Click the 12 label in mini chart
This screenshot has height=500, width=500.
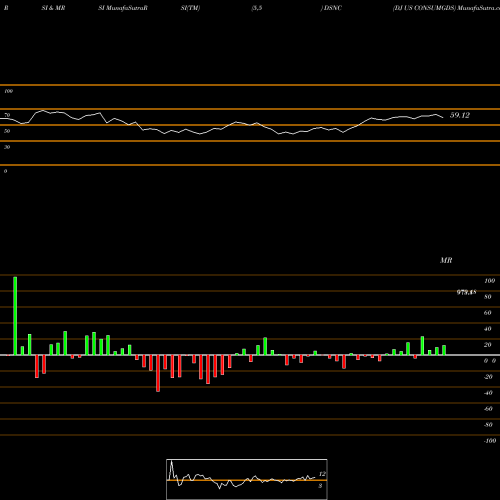322,474
